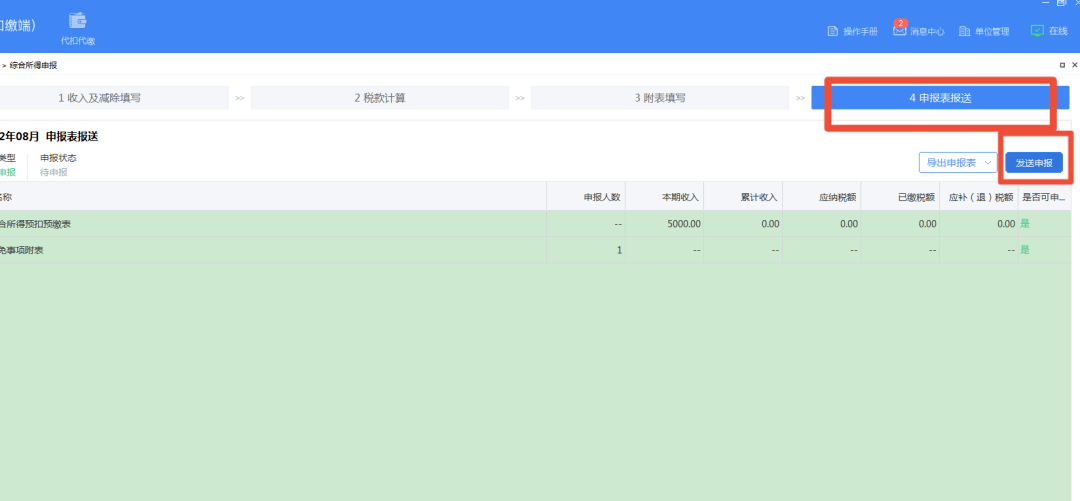The height and width of the screenshot is (501, 1080).
Task: Go to step 3 附表填写
Action: [x=660, y=98]
